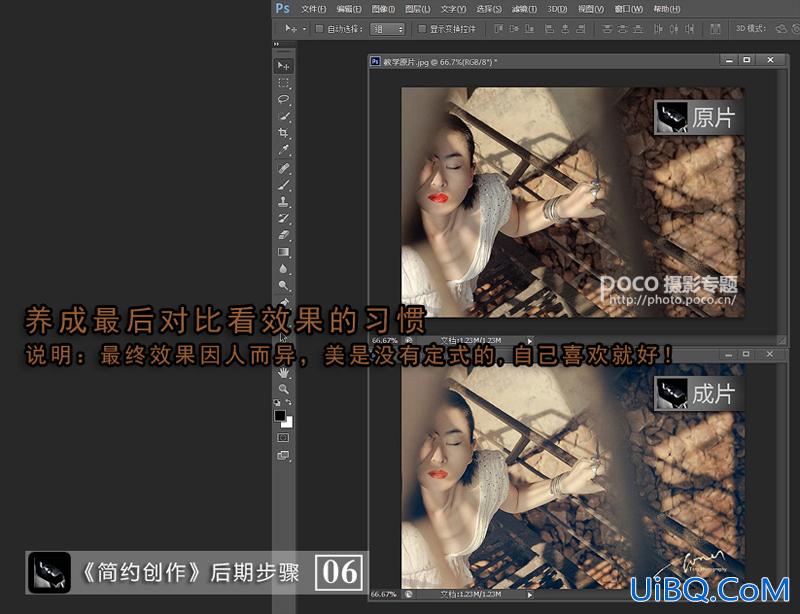Select the Lasso tool

[x=283, y=99]
